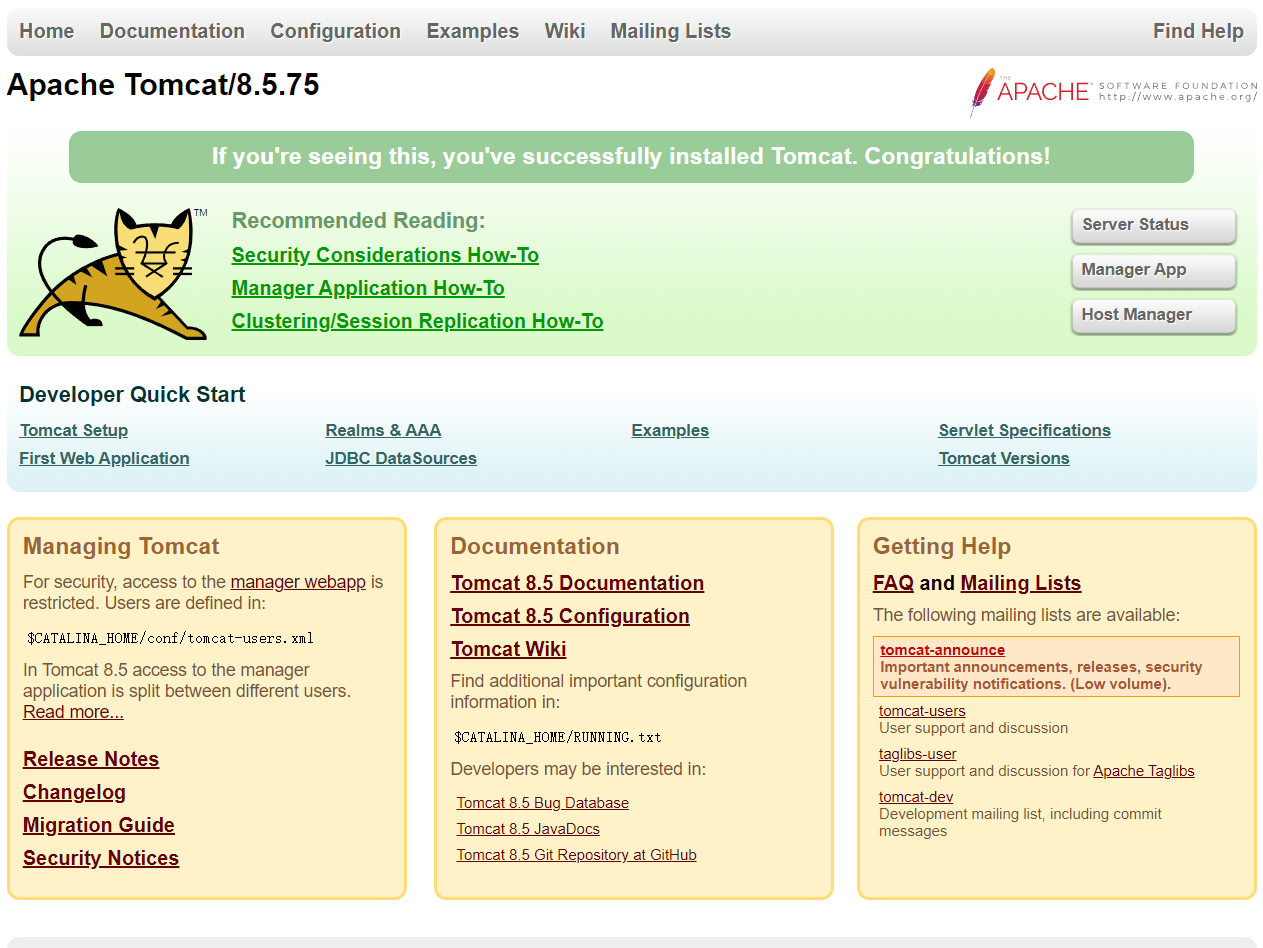Open Tomcat 8.5 Documentation link
The width and height of the screenshot is (1263, 948).
tap(577, 583)
